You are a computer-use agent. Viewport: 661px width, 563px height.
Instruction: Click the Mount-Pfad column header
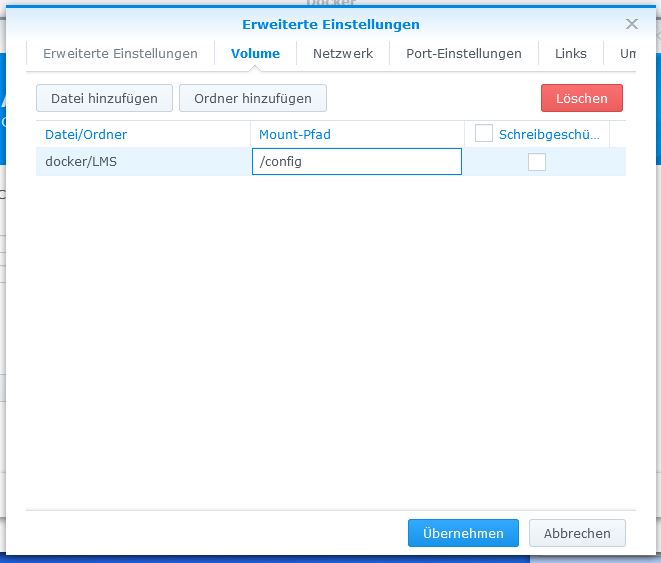click(x=294, y=134)
